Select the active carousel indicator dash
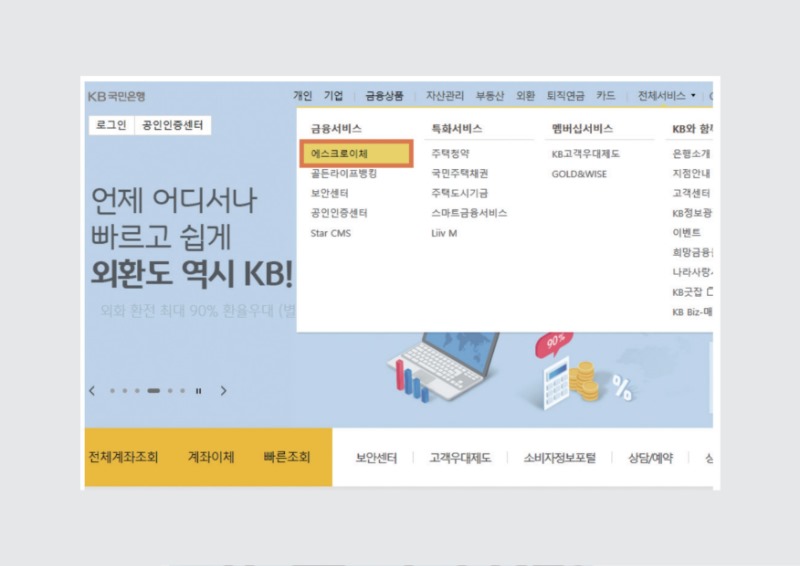This screenshot has width=800, height=566. tap(153, 391)
